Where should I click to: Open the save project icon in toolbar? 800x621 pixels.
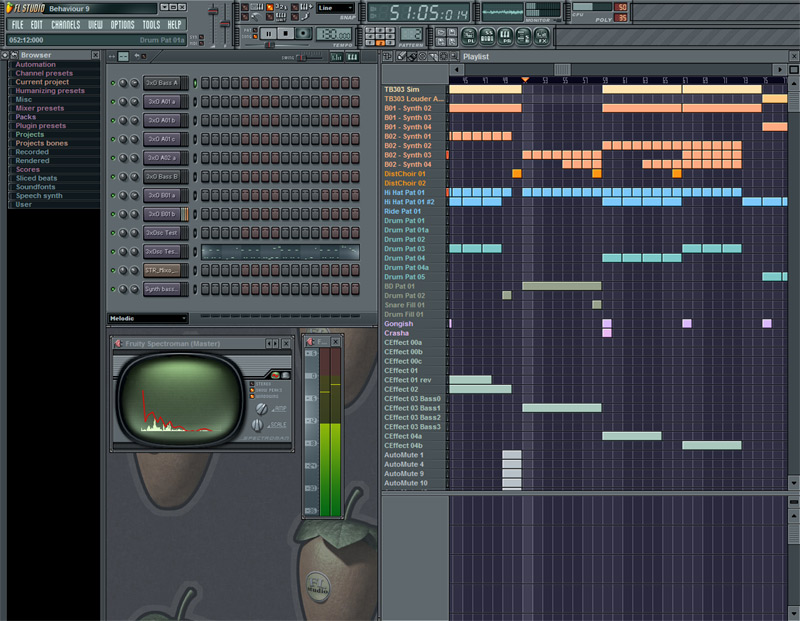pos(452,32)
